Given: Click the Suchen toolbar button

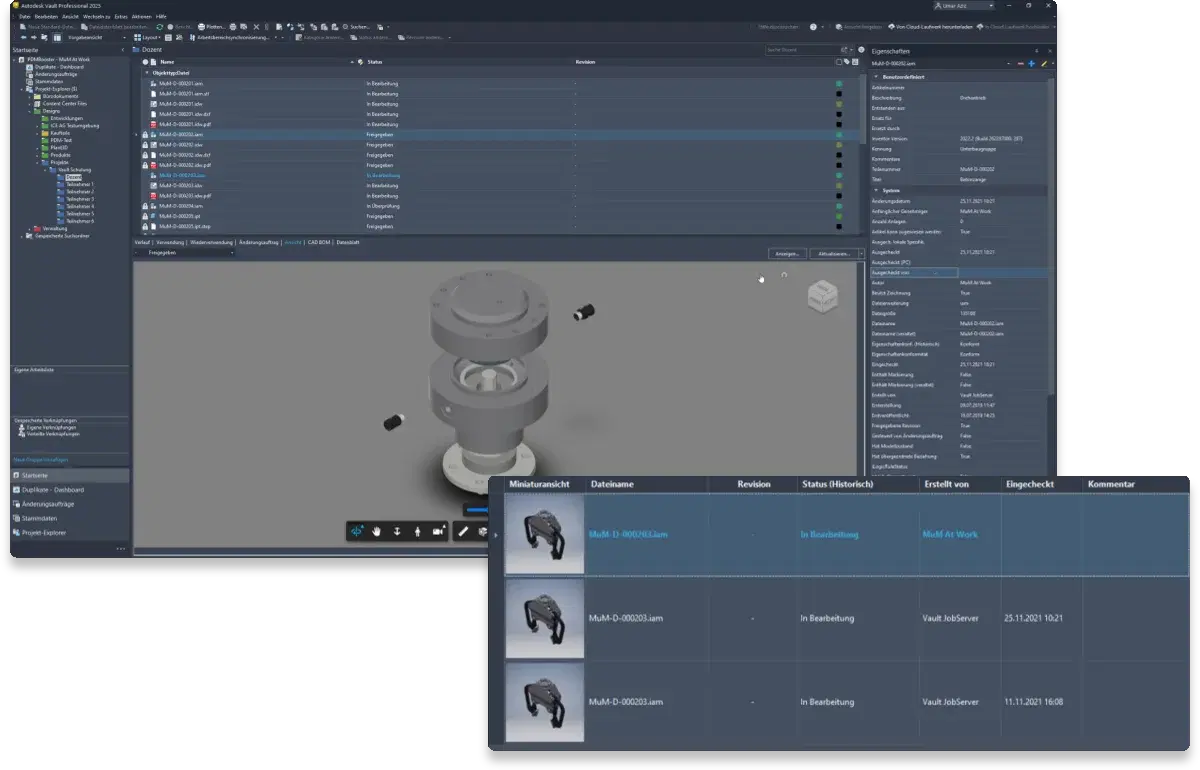Looking at the screenshot, I should [357, 27].
